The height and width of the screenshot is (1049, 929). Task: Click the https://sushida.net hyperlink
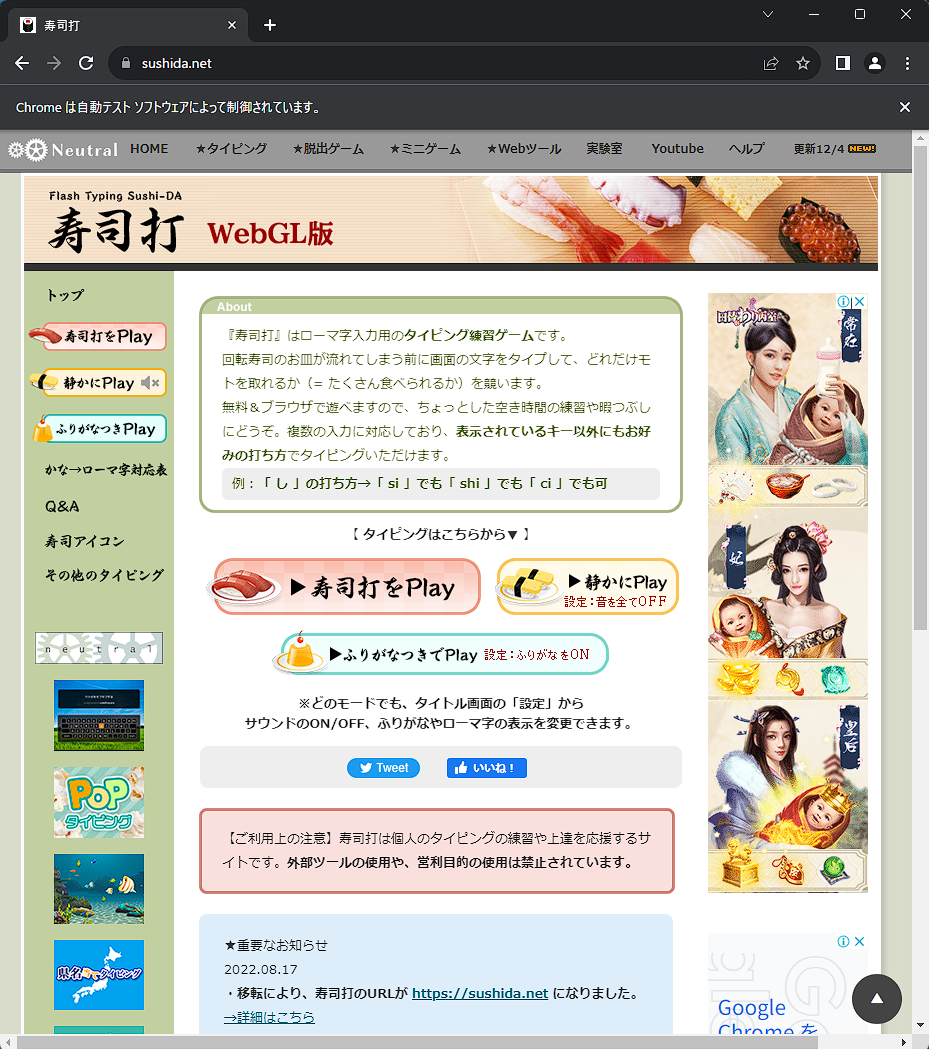pos(479,993)
